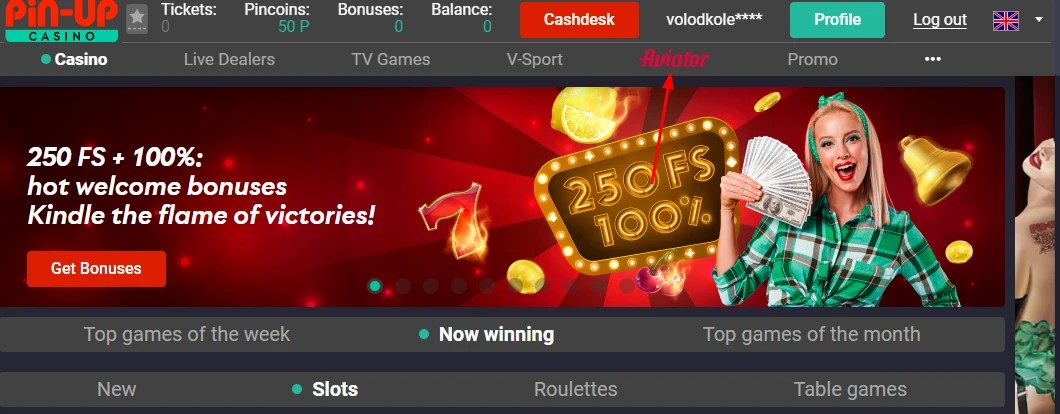This screenshot has width=1060, height=414.
Task: Select the second banner carousel dot
Action: [403, 285]
